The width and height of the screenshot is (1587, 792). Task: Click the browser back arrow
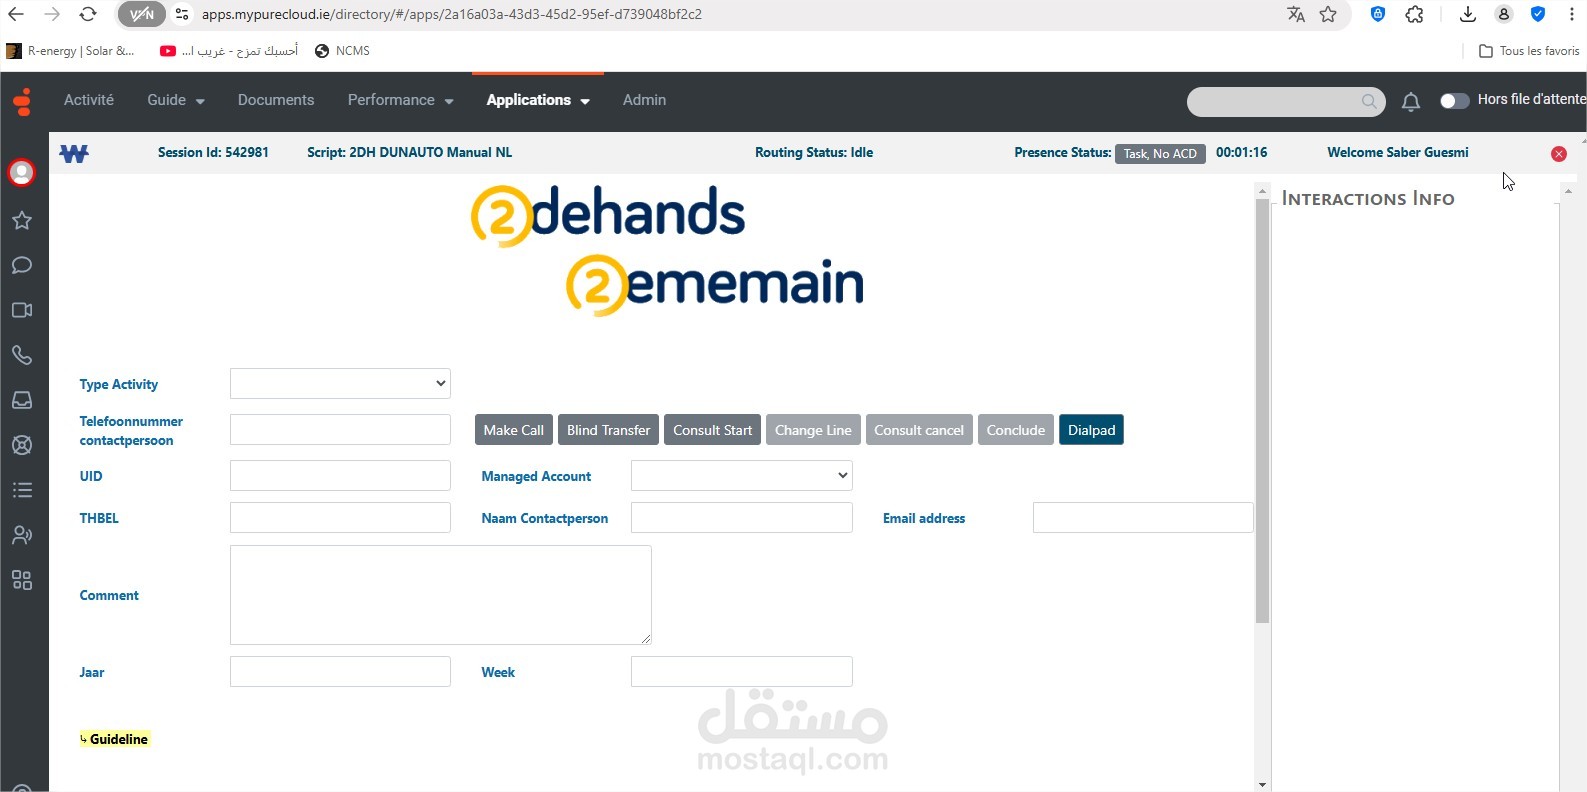(x=17, y=14)
